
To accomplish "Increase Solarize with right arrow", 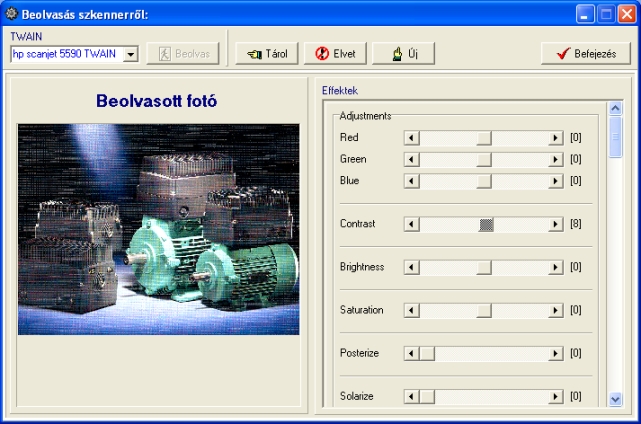I will pos(556,397).
